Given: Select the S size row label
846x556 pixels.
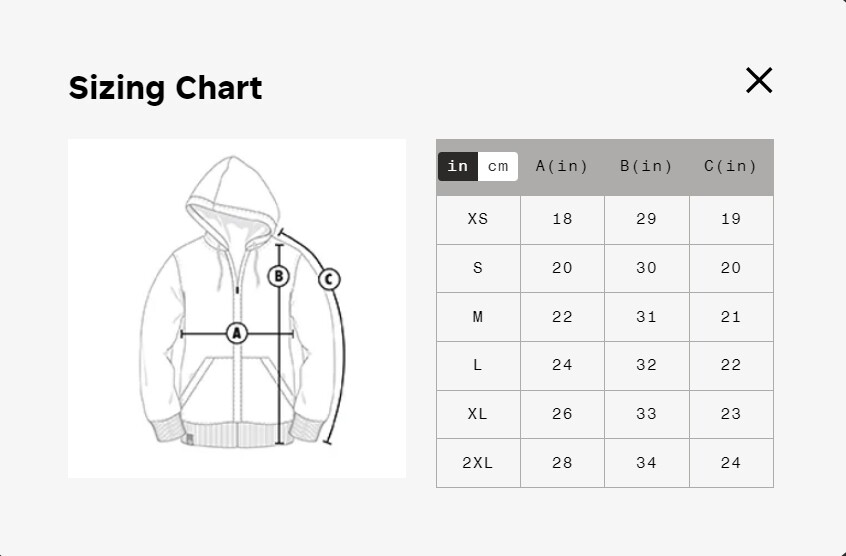Looking at the screenshot, I should (x=478, y=268).
